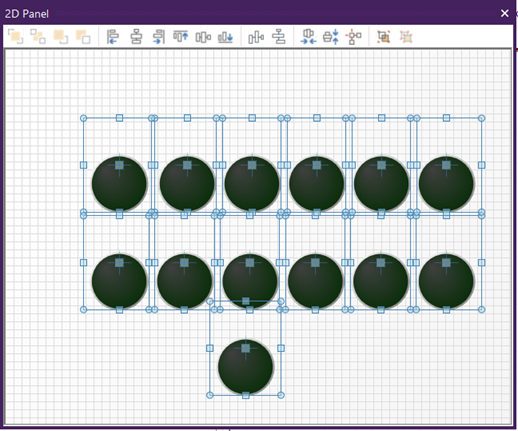The height and width of the screenshot is (431, 518).
Task: Click the Ungroup objects icon
Action: coord(406,36)
